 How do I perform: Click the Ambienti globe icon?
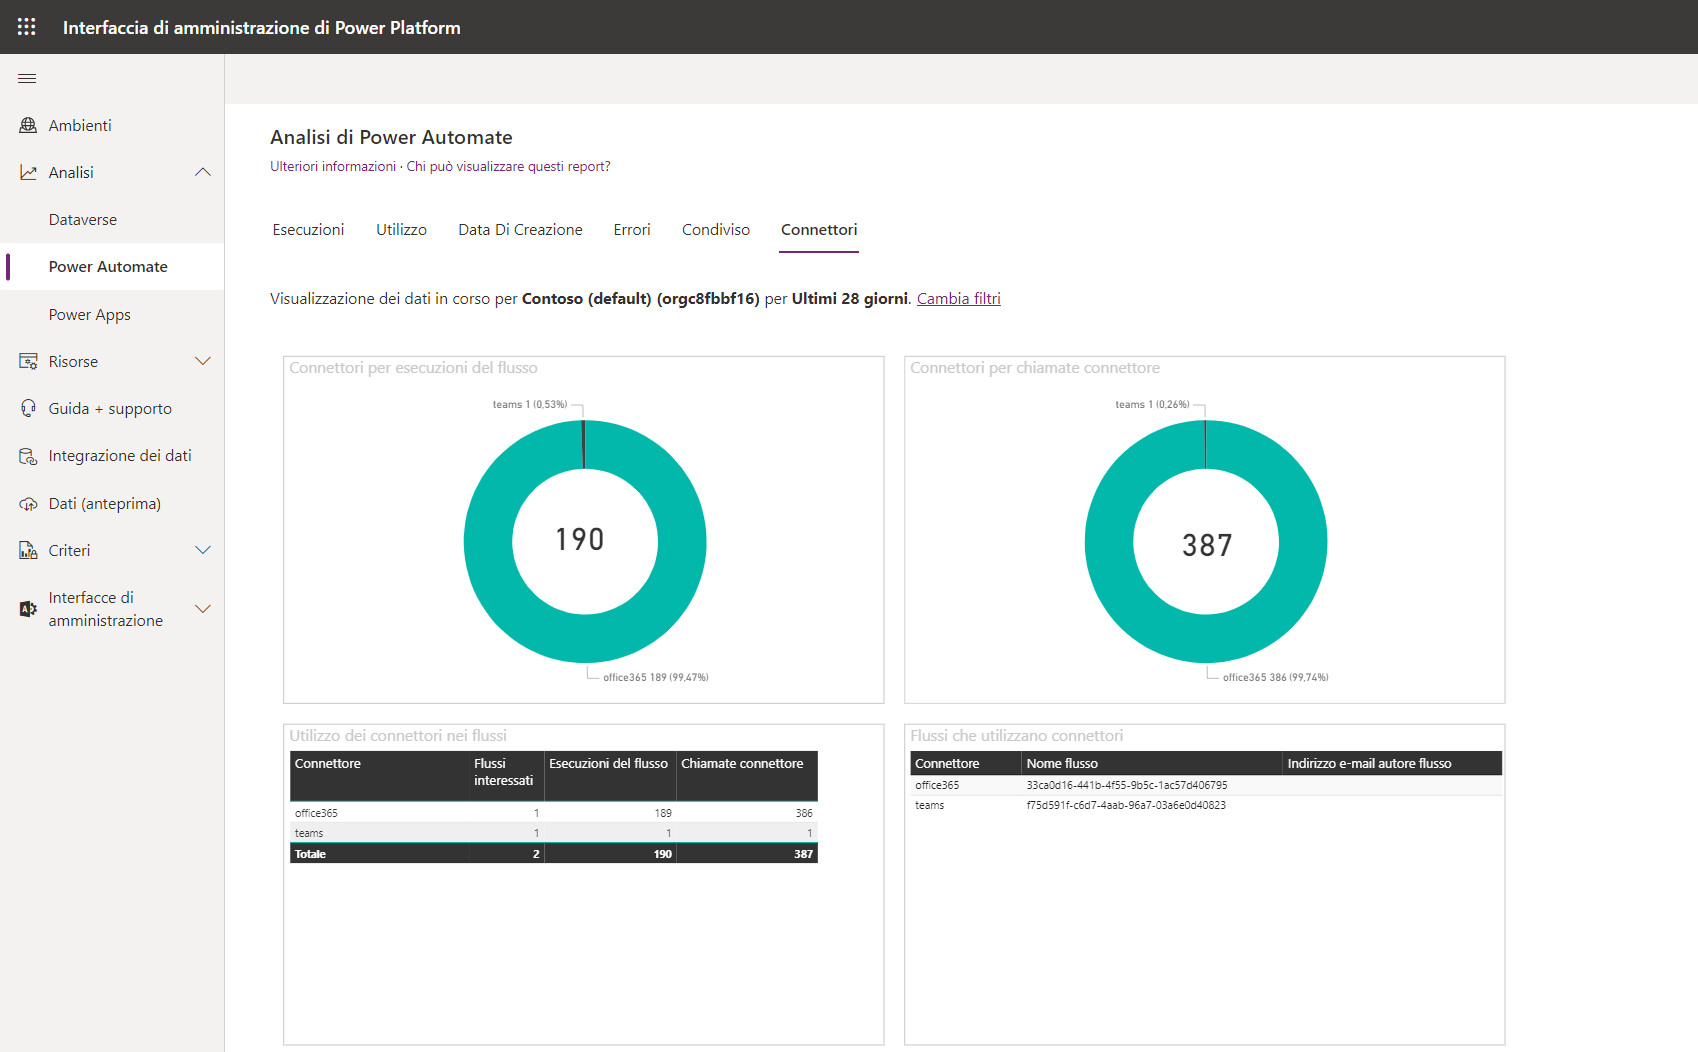[x=28, y=125]
